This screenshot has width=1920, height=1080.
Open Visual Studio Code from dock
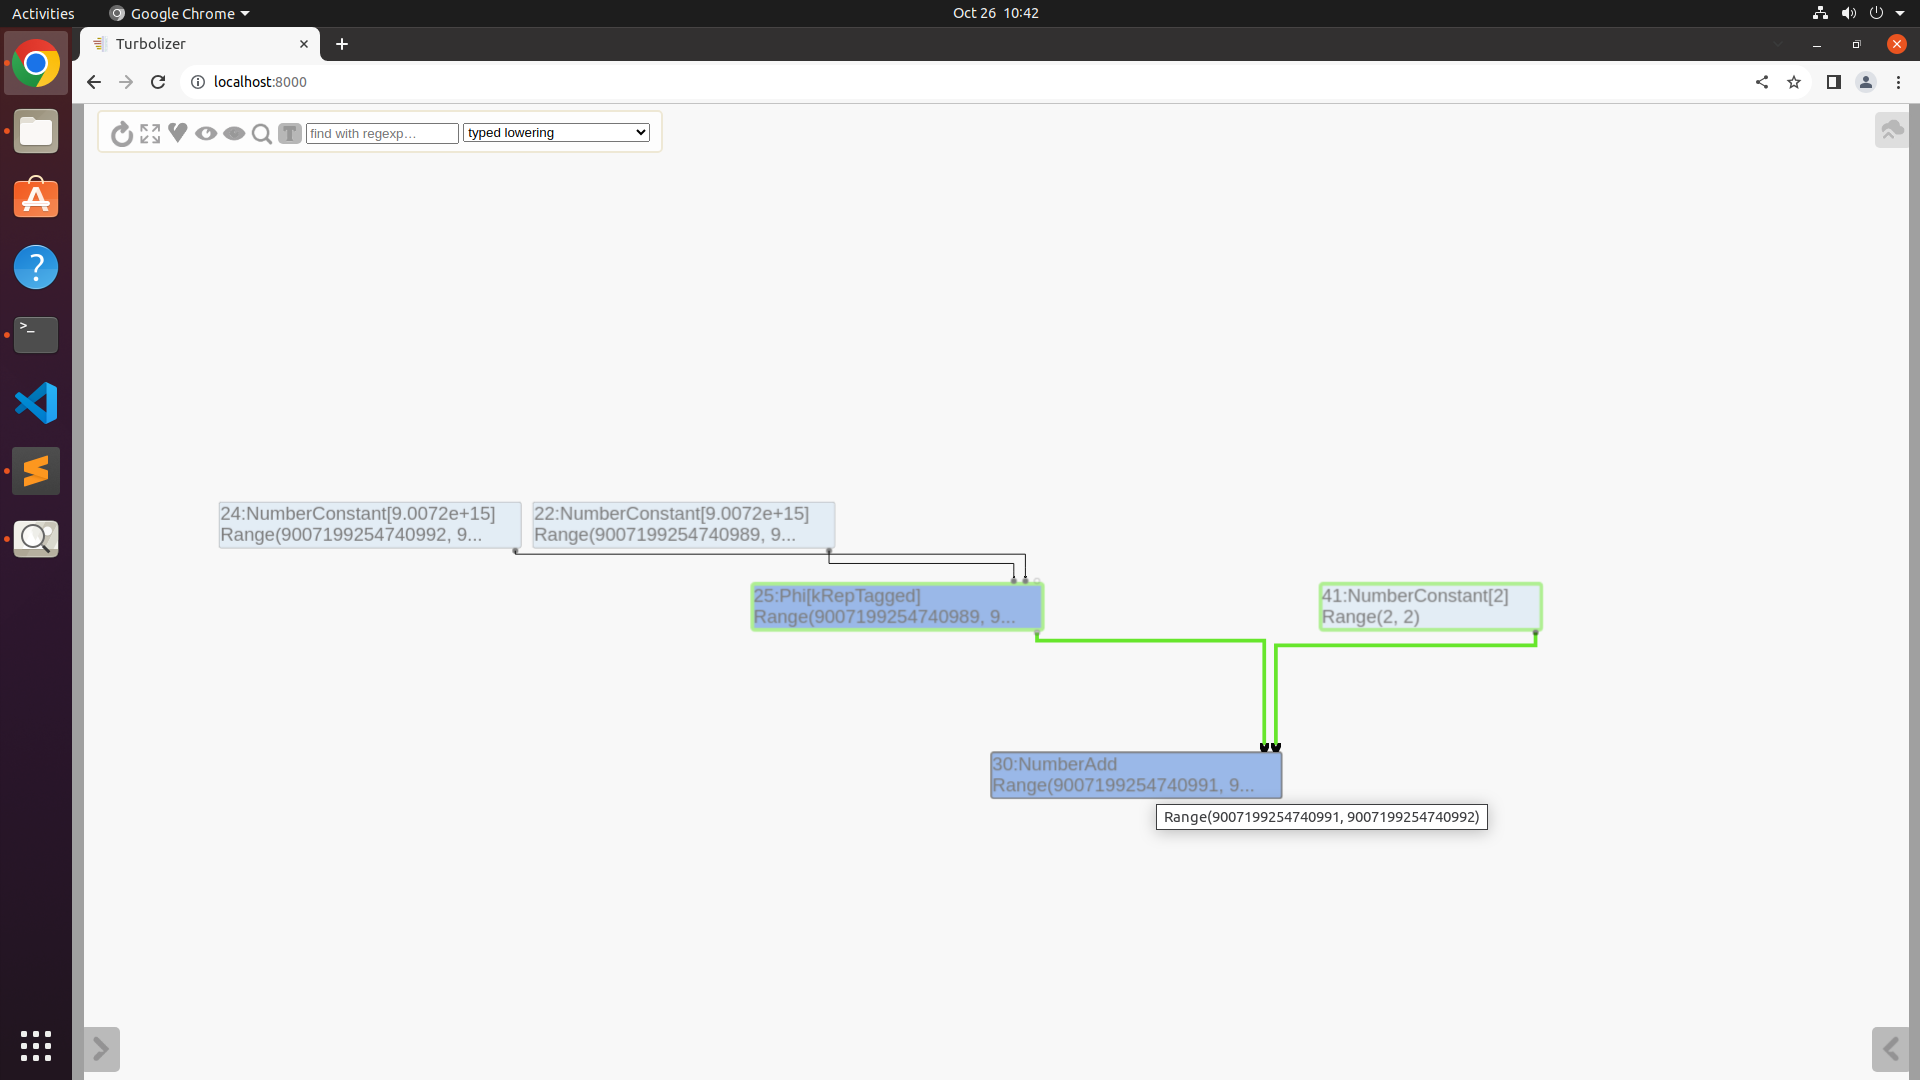[x=36, y=403]
